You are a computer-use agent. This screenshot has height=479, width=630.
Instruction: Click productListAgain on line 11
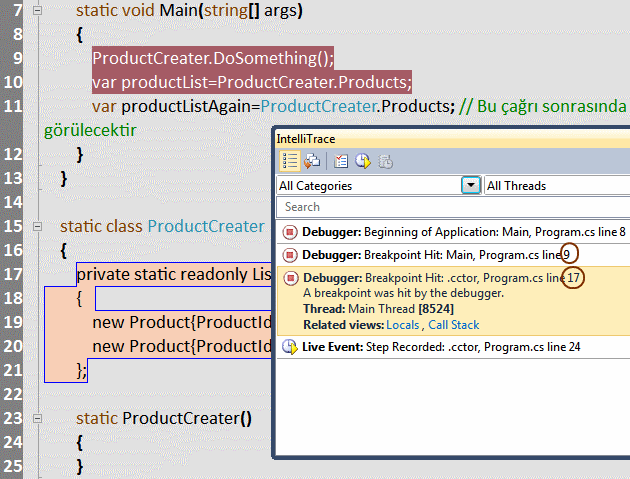[x=186, y=106]
